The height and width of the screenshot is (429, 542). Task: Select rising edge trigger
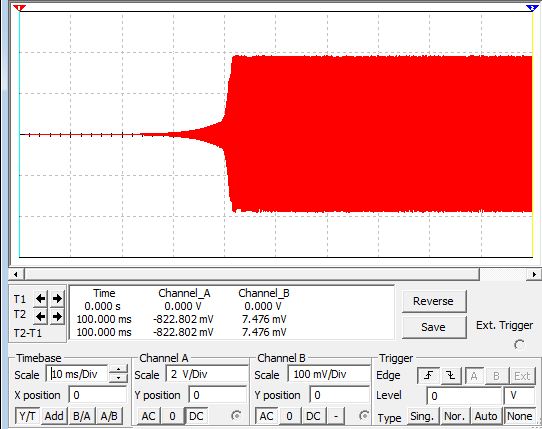(x=429, y=375)
